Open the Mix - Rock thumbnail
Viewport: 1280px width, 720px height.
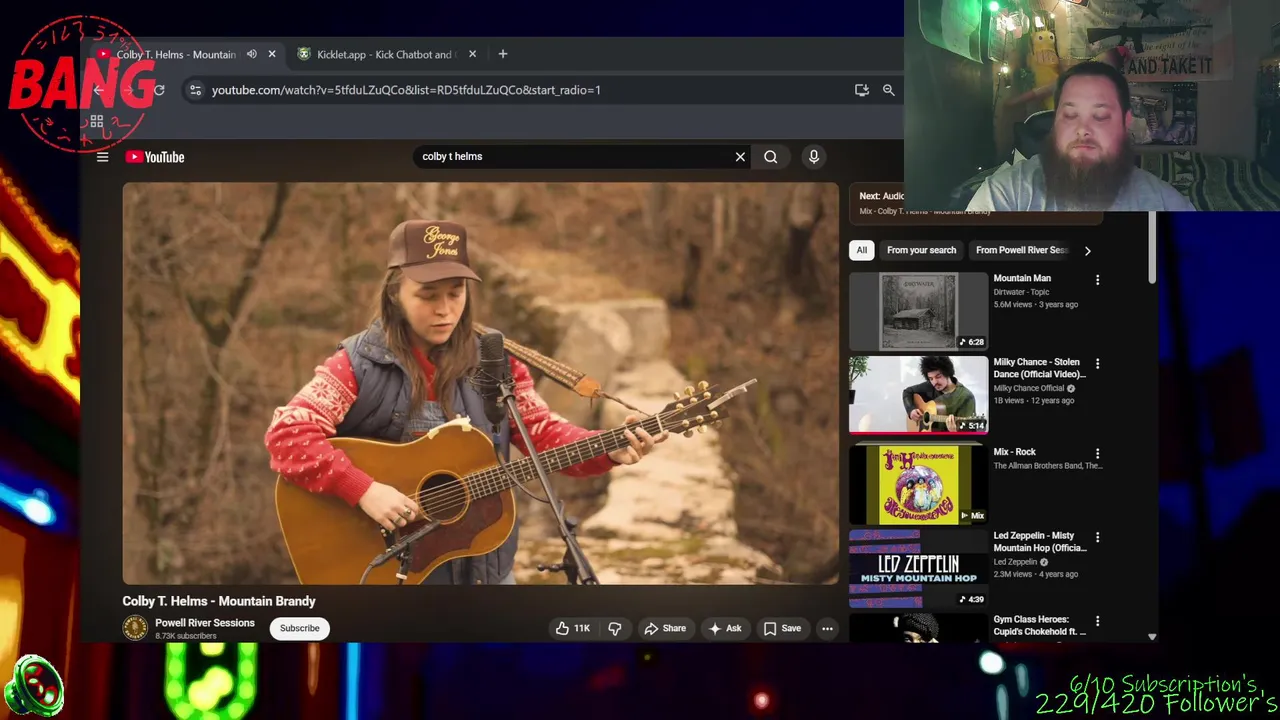(x=918, y=485)
